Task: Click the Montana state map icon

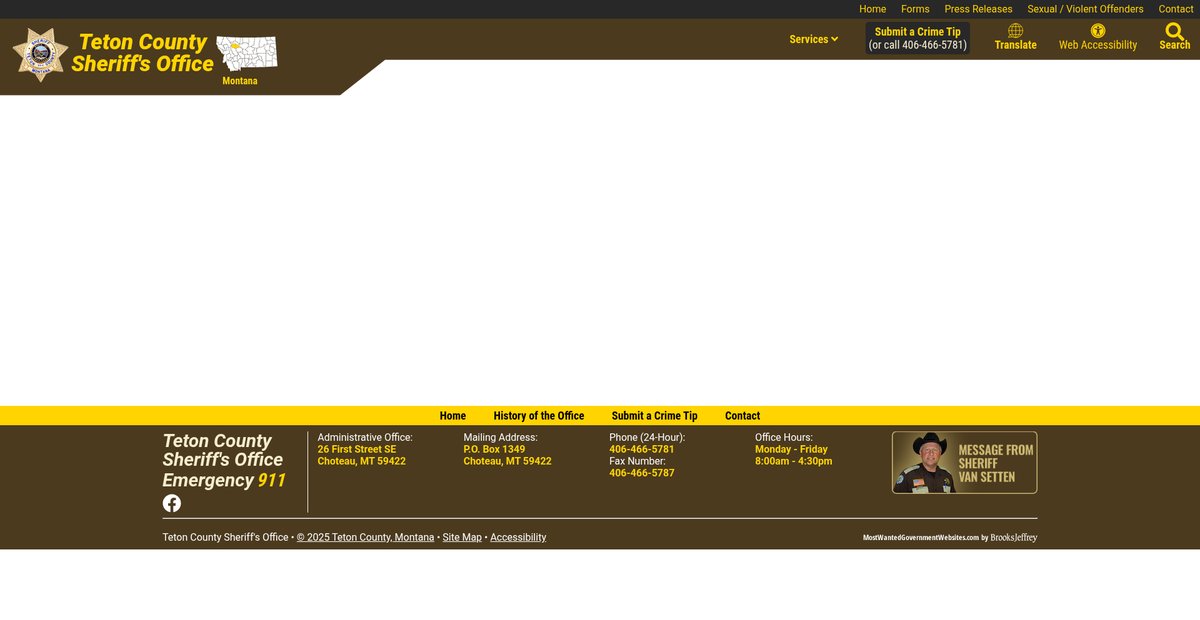Action: point(247,53)
